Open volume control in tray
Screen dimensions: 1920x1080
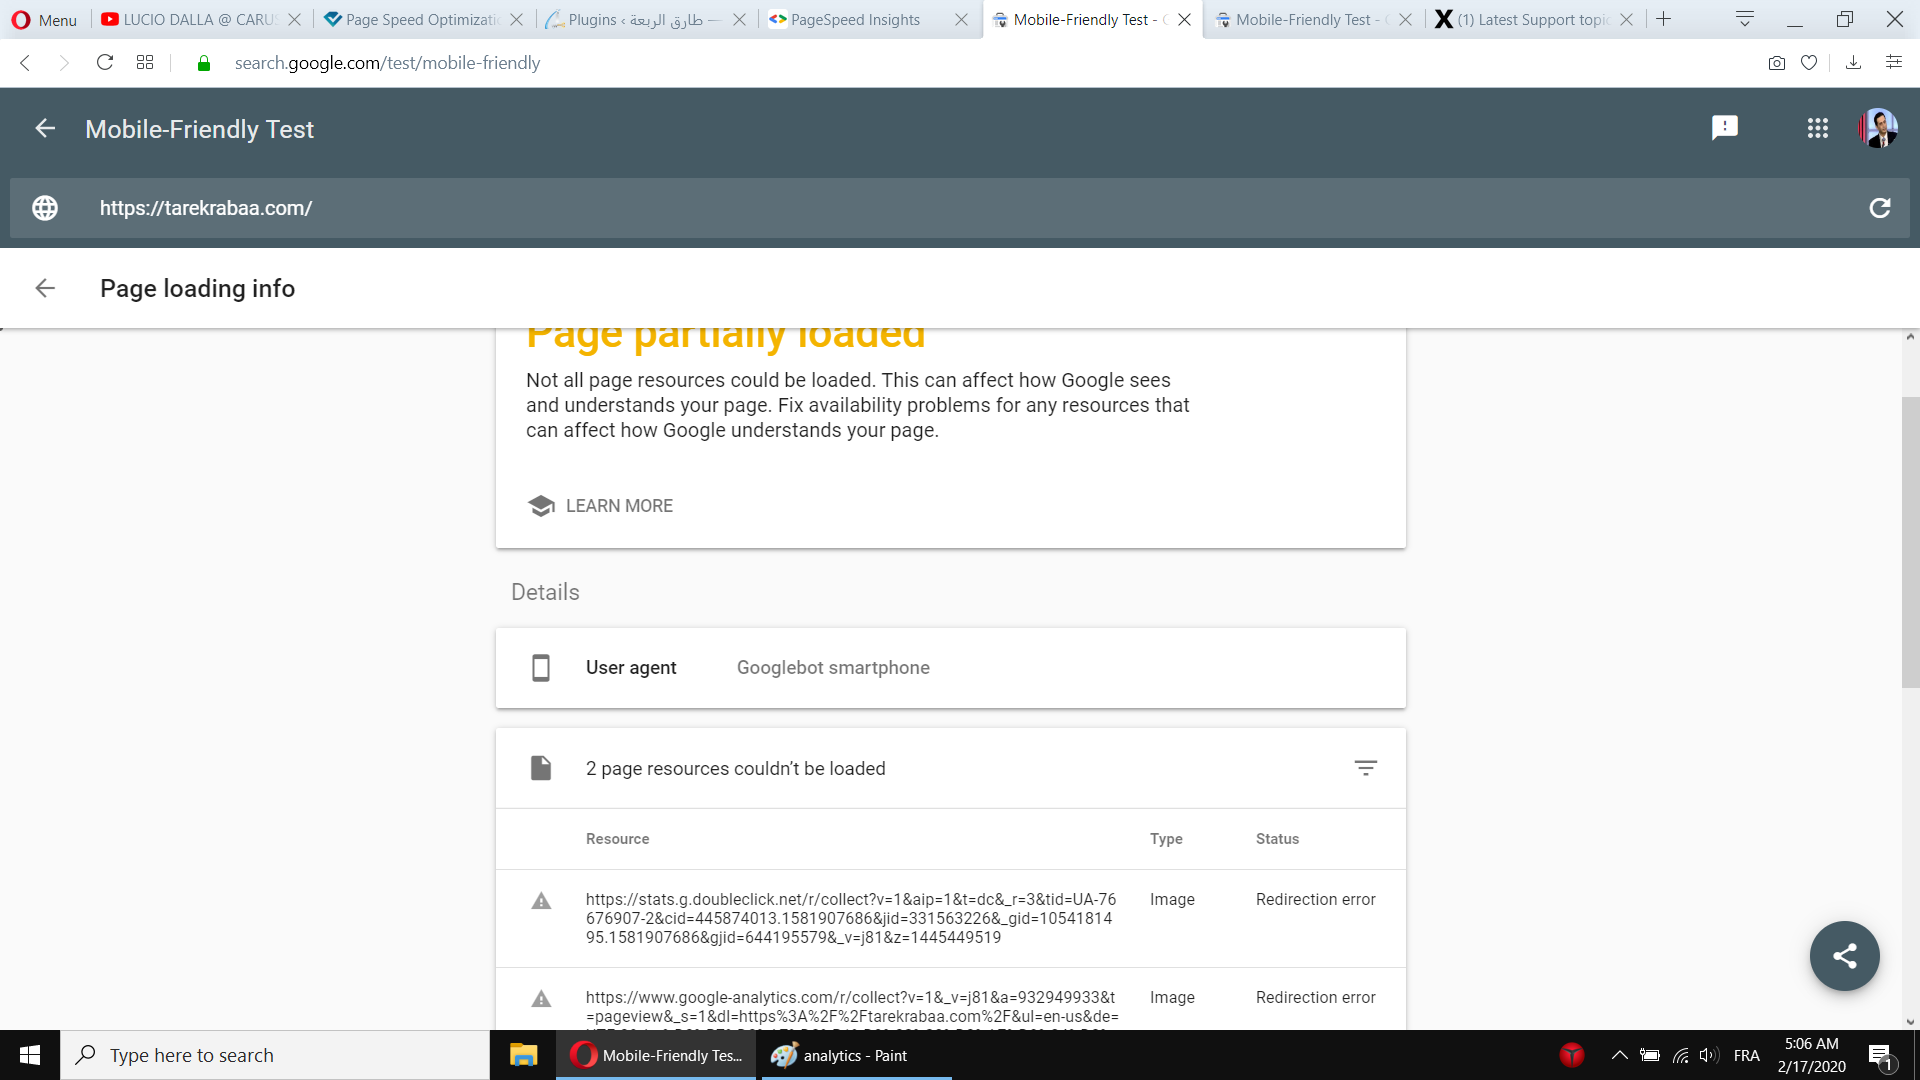(1709, 1055)
